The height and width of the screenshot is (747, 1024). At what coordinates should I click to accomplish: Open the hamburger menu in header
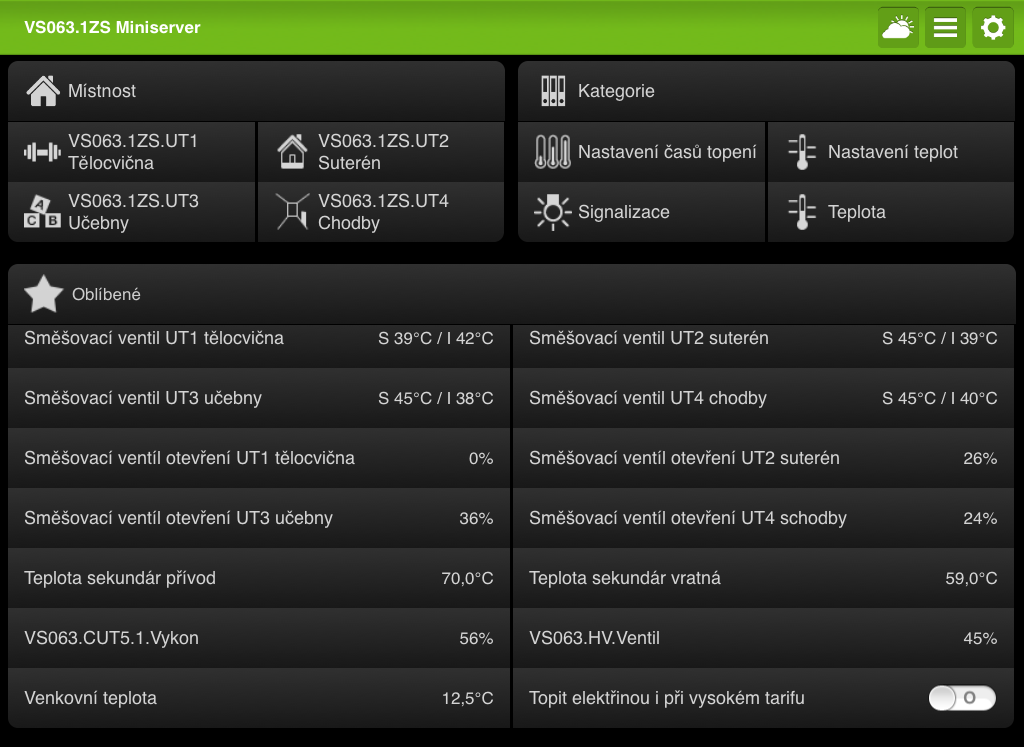pos(945,28)
